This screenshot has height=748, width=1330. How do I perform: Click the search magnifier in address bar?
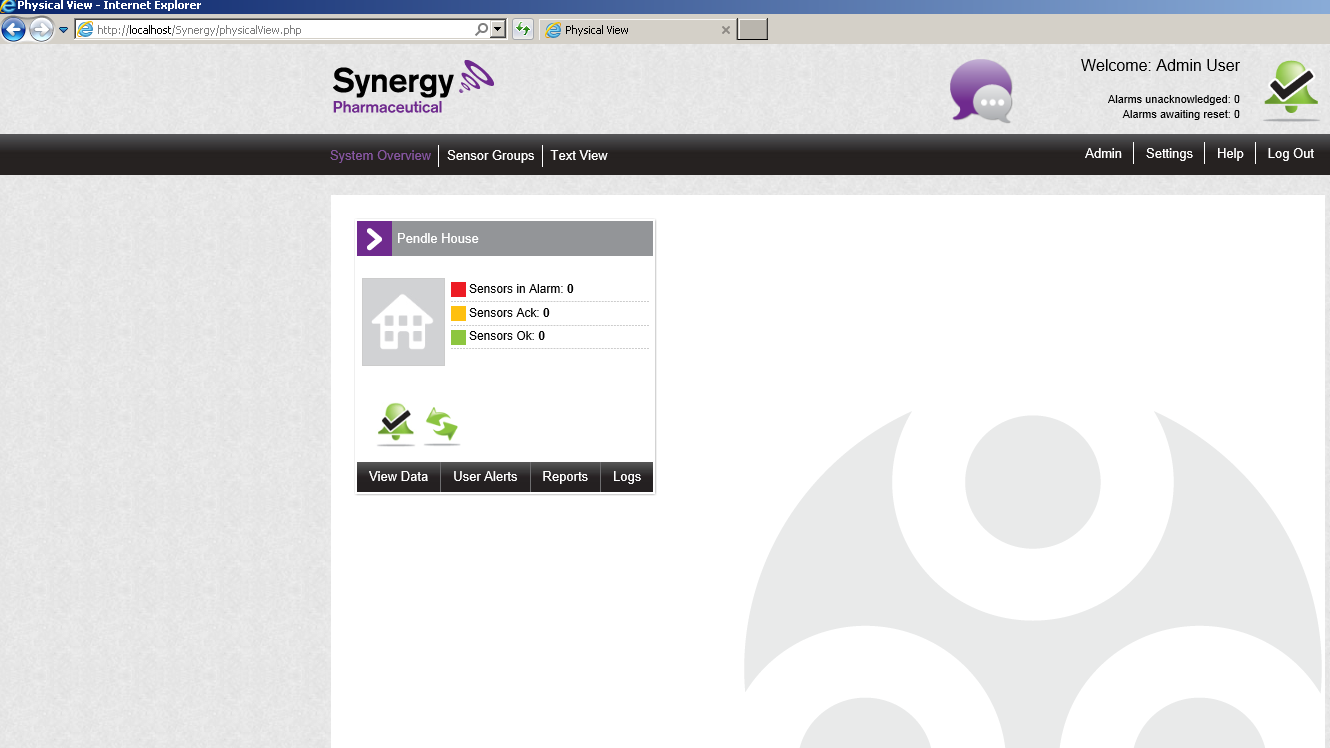tap(482, 29)
